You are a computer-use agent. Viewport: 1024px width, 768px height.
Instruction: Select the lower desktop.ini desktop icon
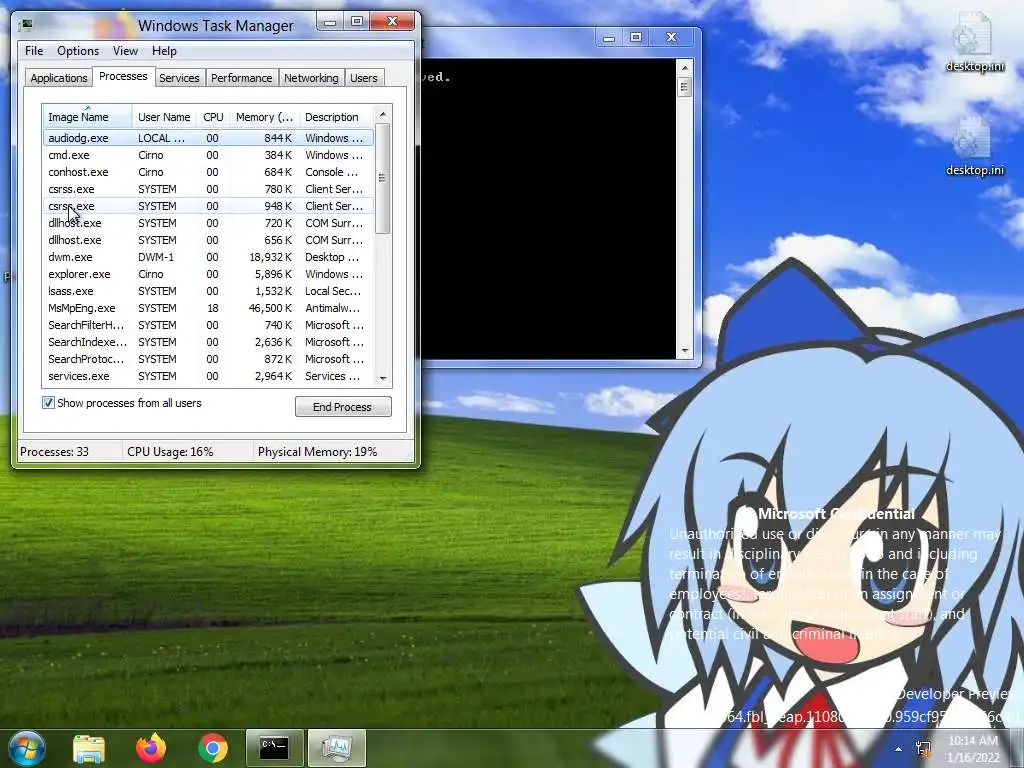click(x=974, y=148)
